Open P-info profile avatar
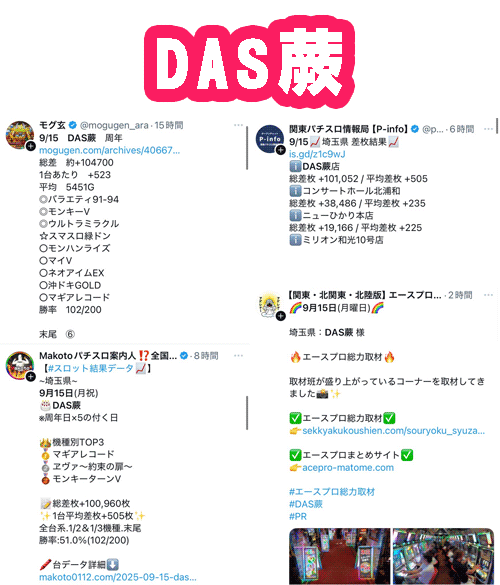The height and width of the screenshot is (585, 500). point(270,138)
